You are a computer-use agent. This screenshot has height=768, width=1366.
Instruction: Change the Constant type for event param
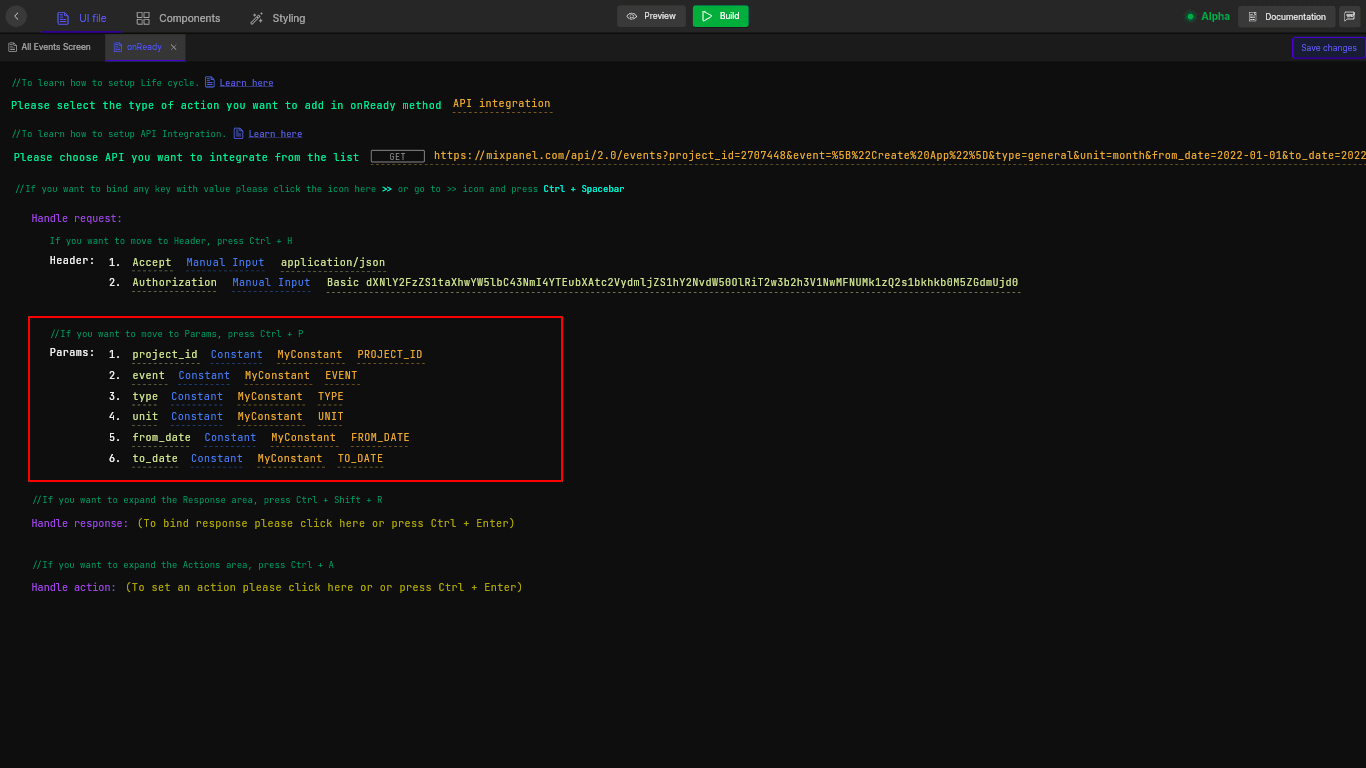tap(203, 375)
